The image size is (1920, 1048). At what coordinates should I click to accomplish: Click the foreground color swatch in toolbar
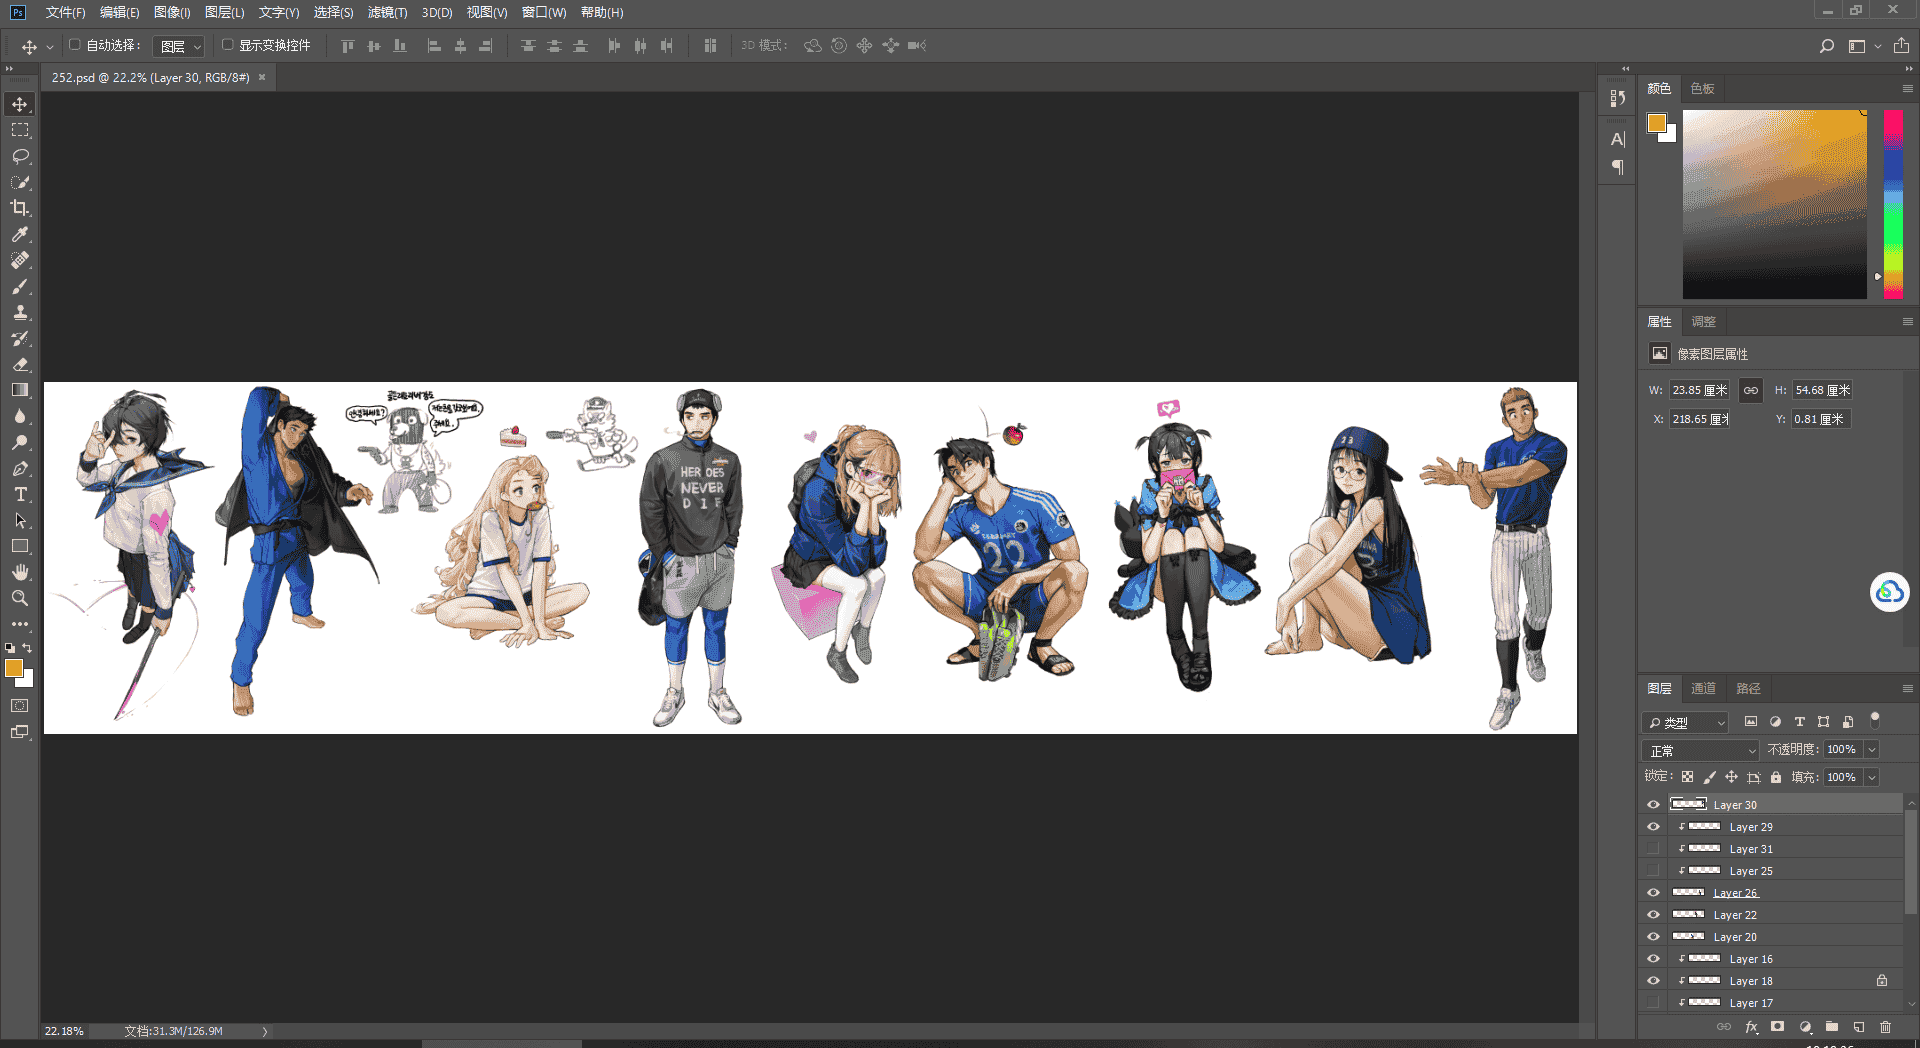[x=14, y=668]
